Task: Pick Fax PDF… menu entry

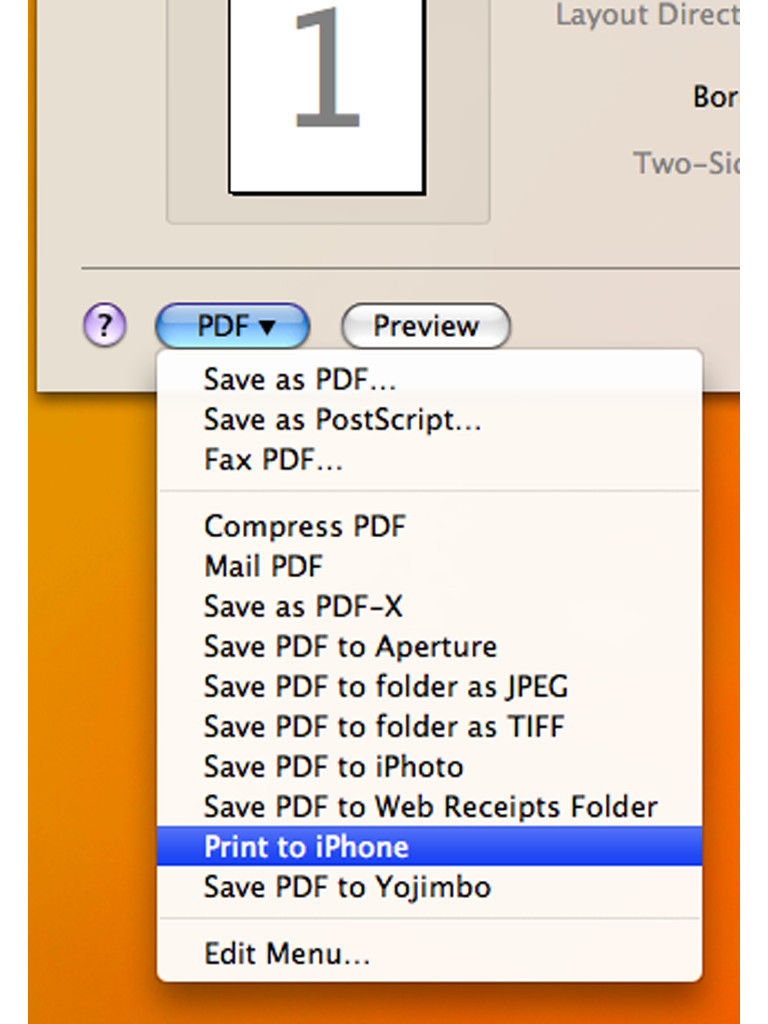Action: tap(430, 460)
